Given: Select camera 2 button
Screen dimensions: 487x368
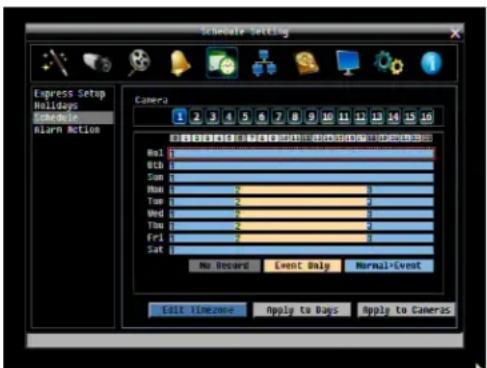Looking at the screenshot, I should click(196, 117).
